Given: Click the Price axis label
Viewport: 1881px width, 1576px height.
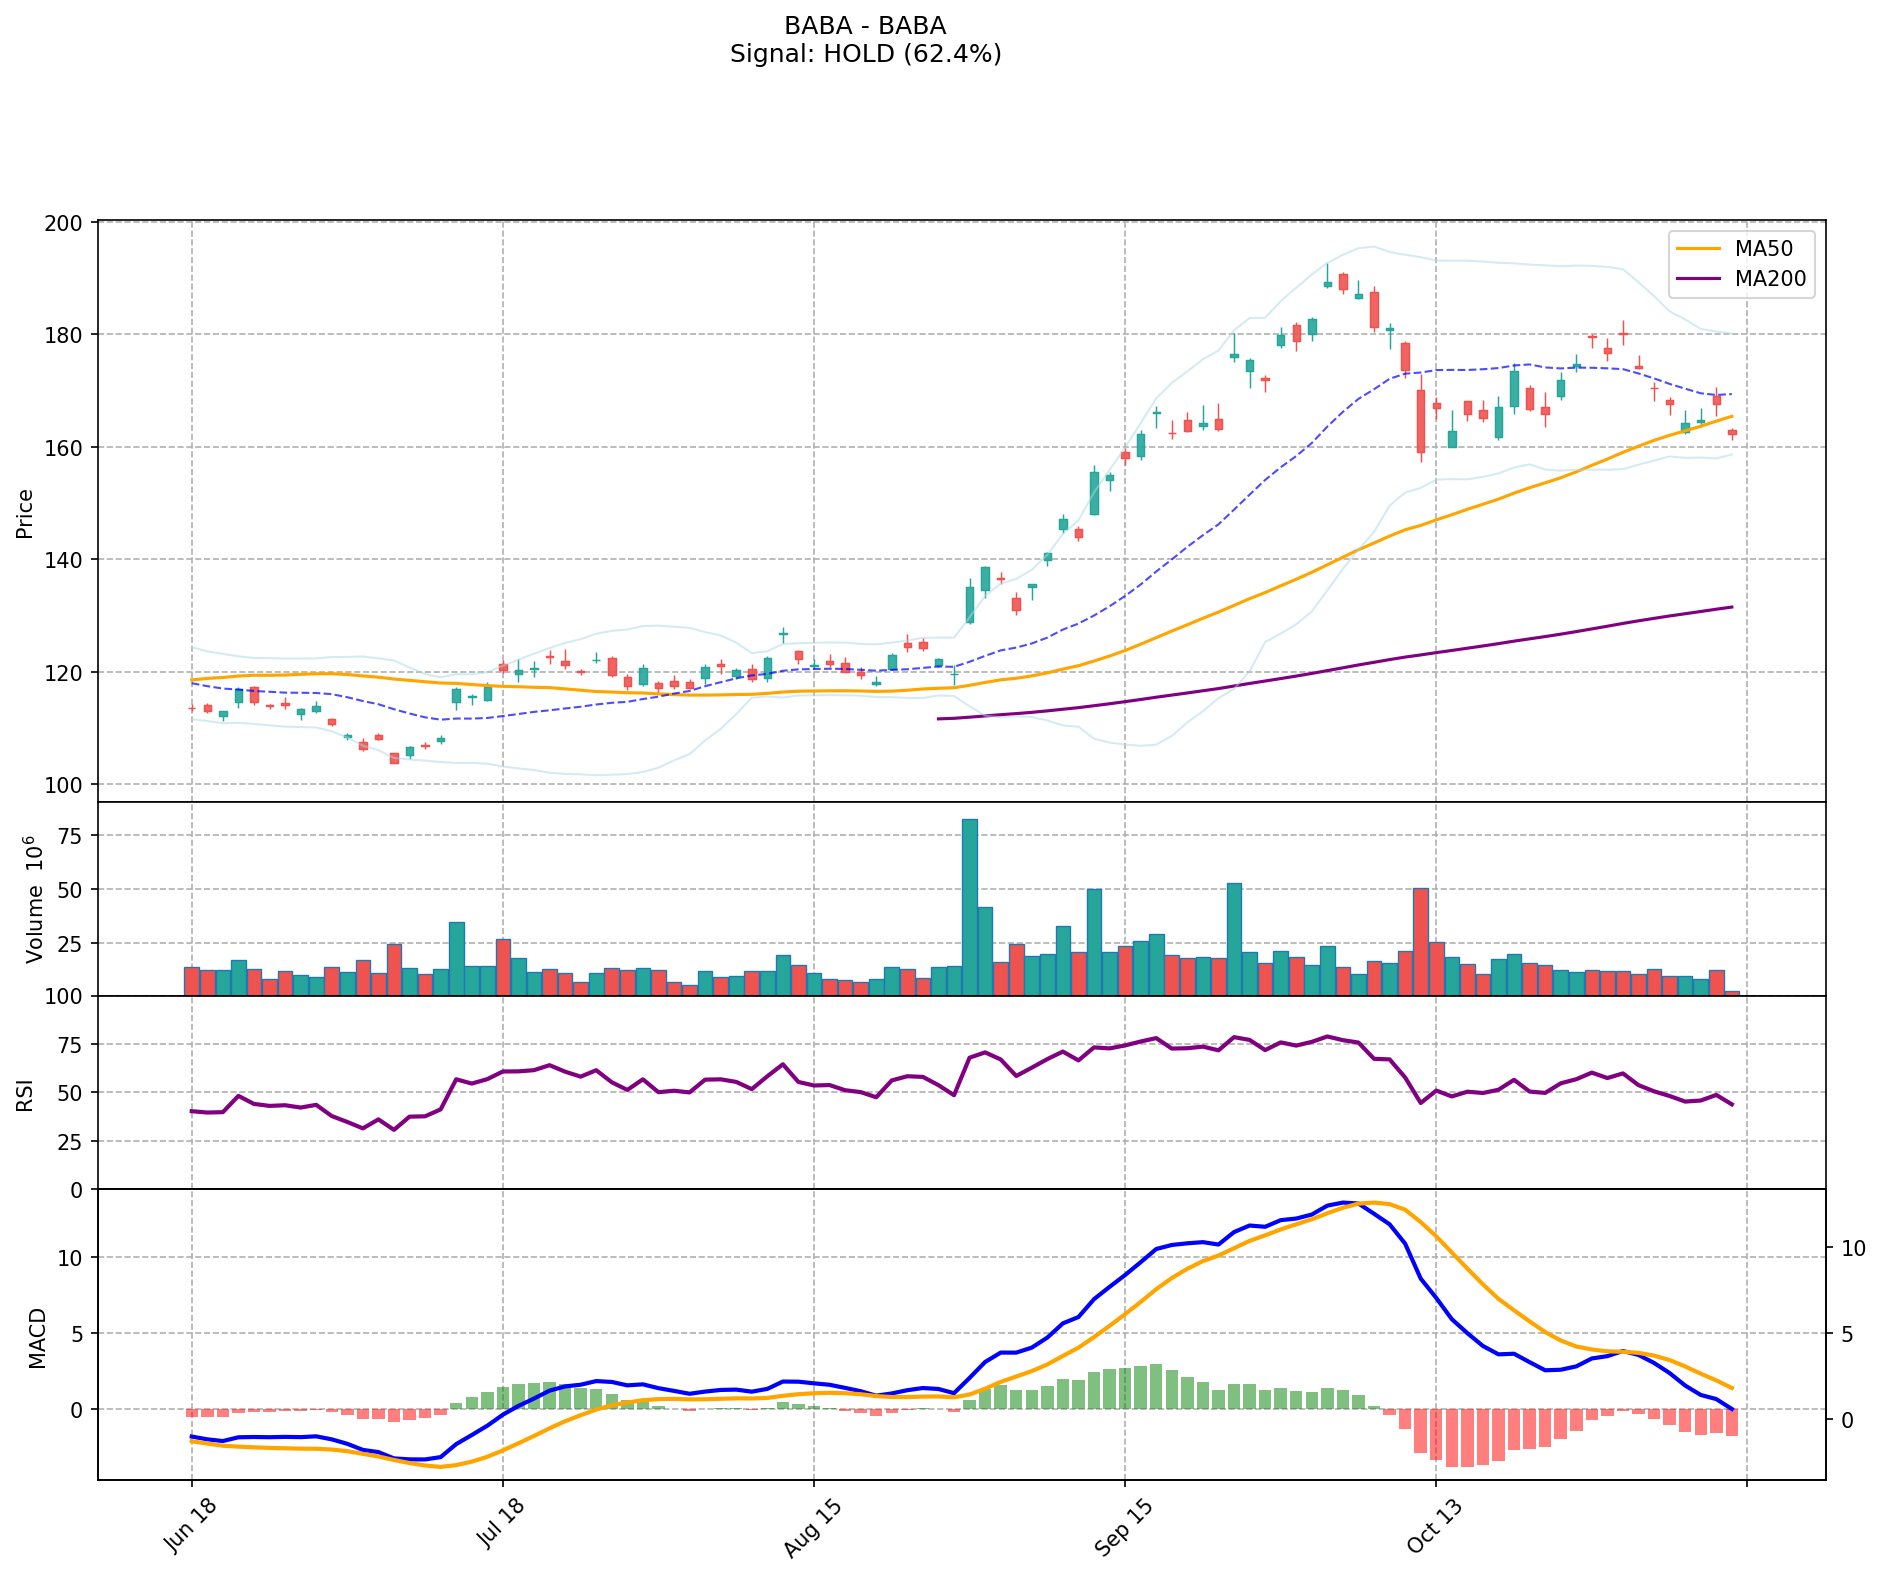Looking at the screenshot, I should click(x=26, y=513).
